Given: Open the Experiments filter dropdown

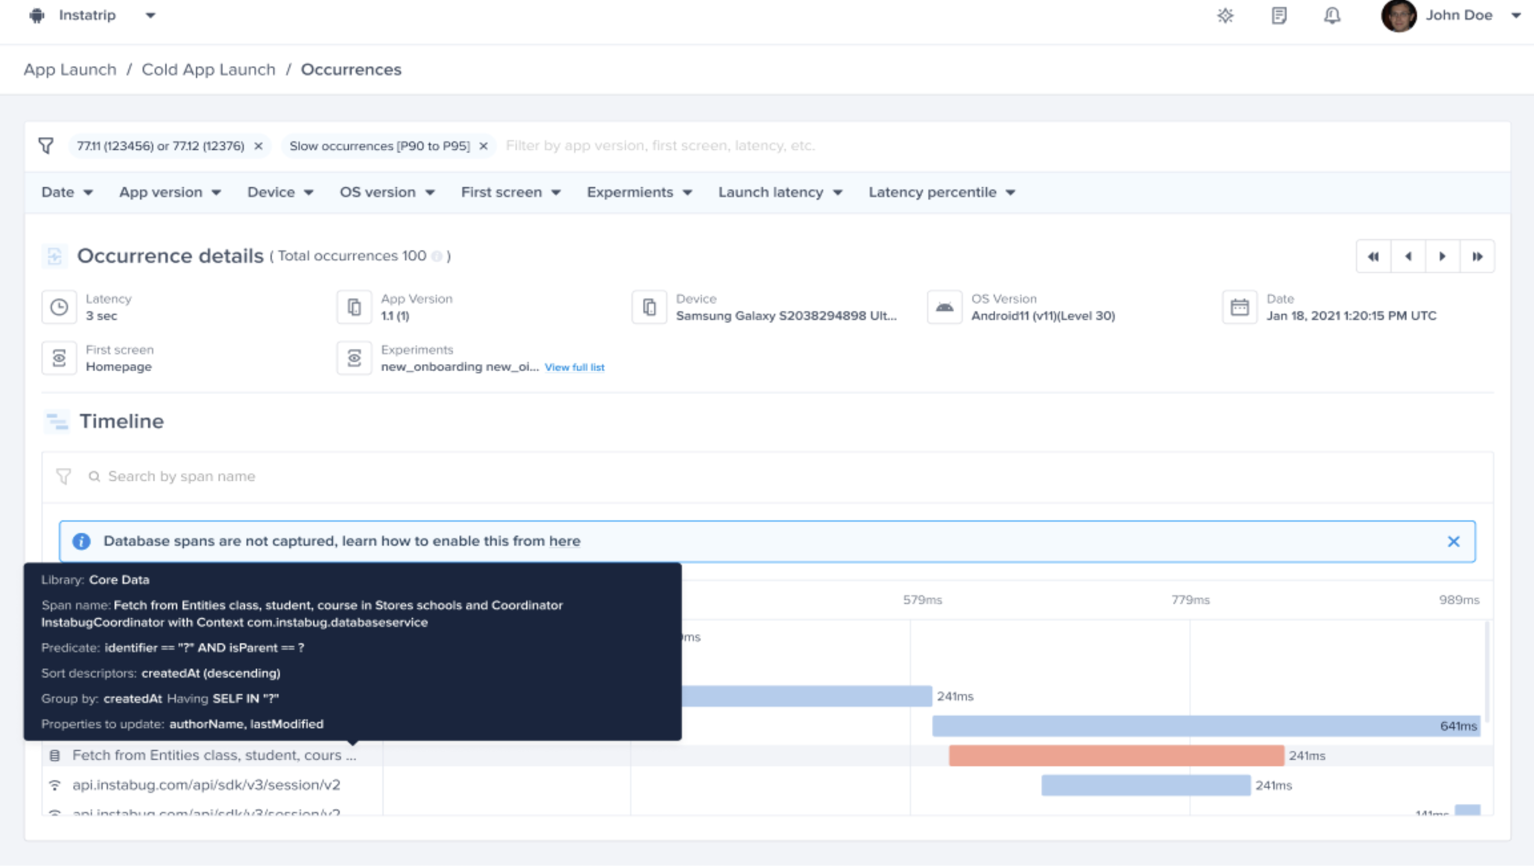Looking at the screenshot, I should 639,192.
